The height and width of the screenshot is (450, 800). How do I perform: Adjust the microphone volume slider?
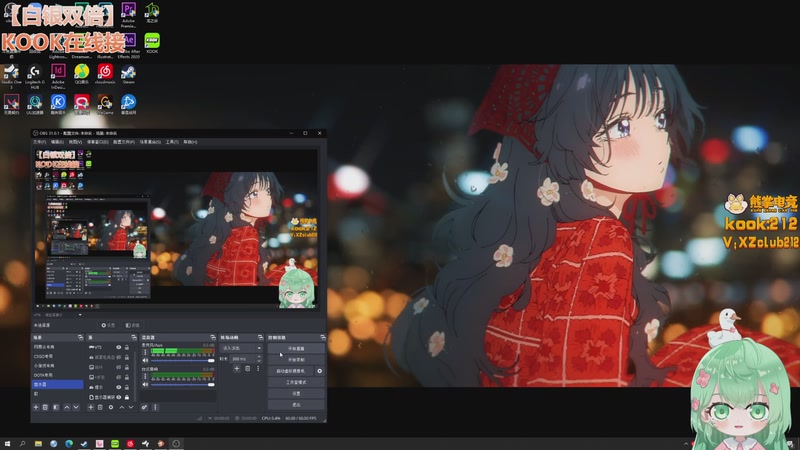(x=183, y=361)
